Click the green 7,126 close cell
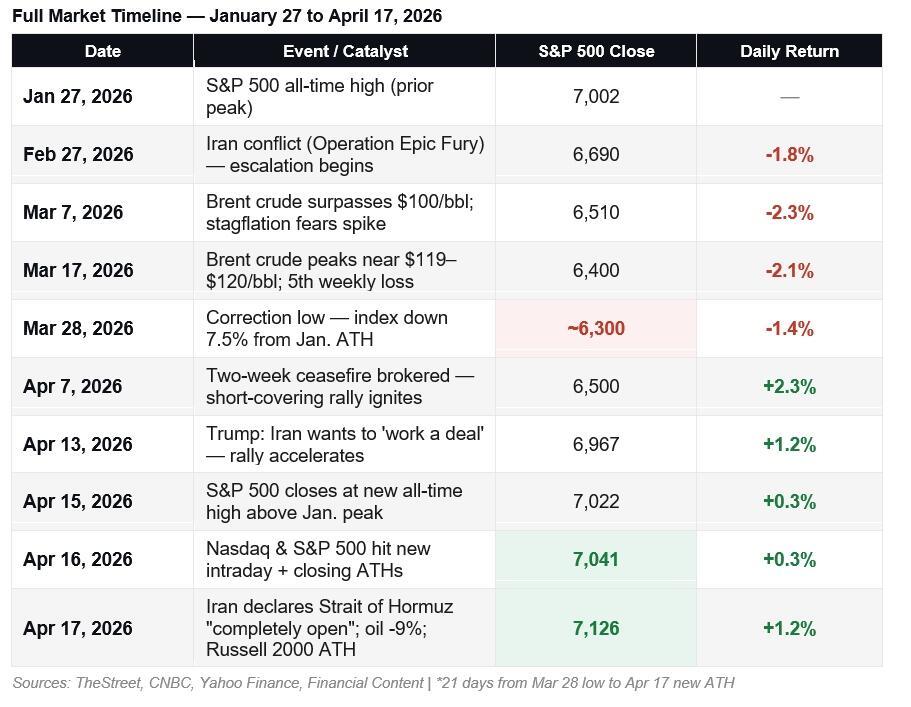 pos(596,629)
